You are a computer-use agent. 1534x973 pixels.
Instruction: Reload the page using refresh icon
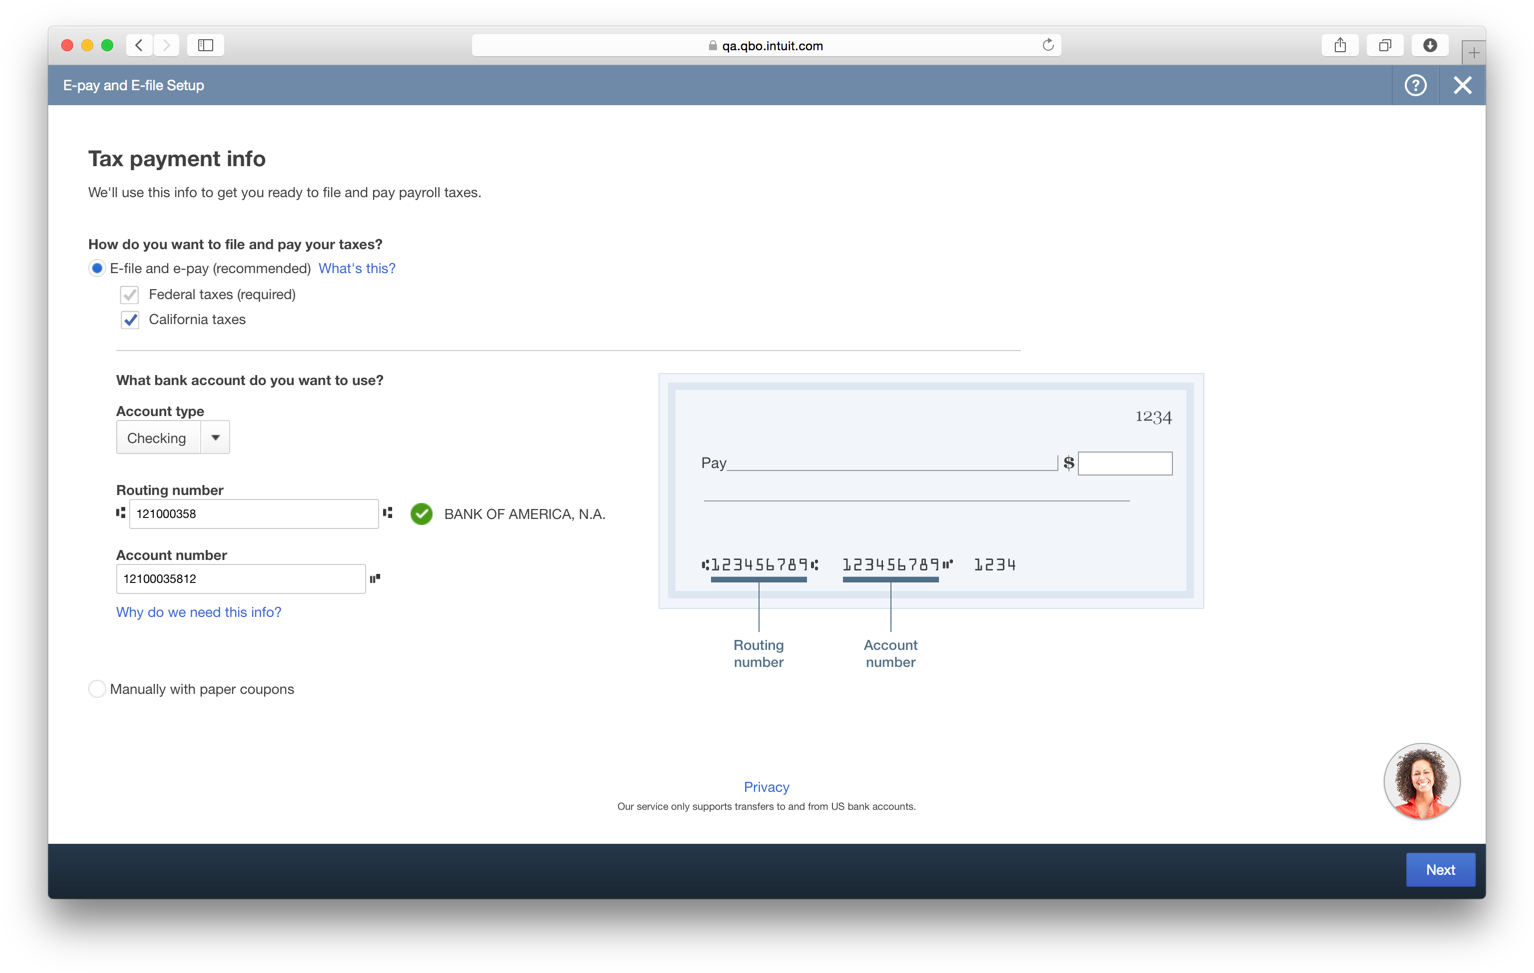(1048, 45)
